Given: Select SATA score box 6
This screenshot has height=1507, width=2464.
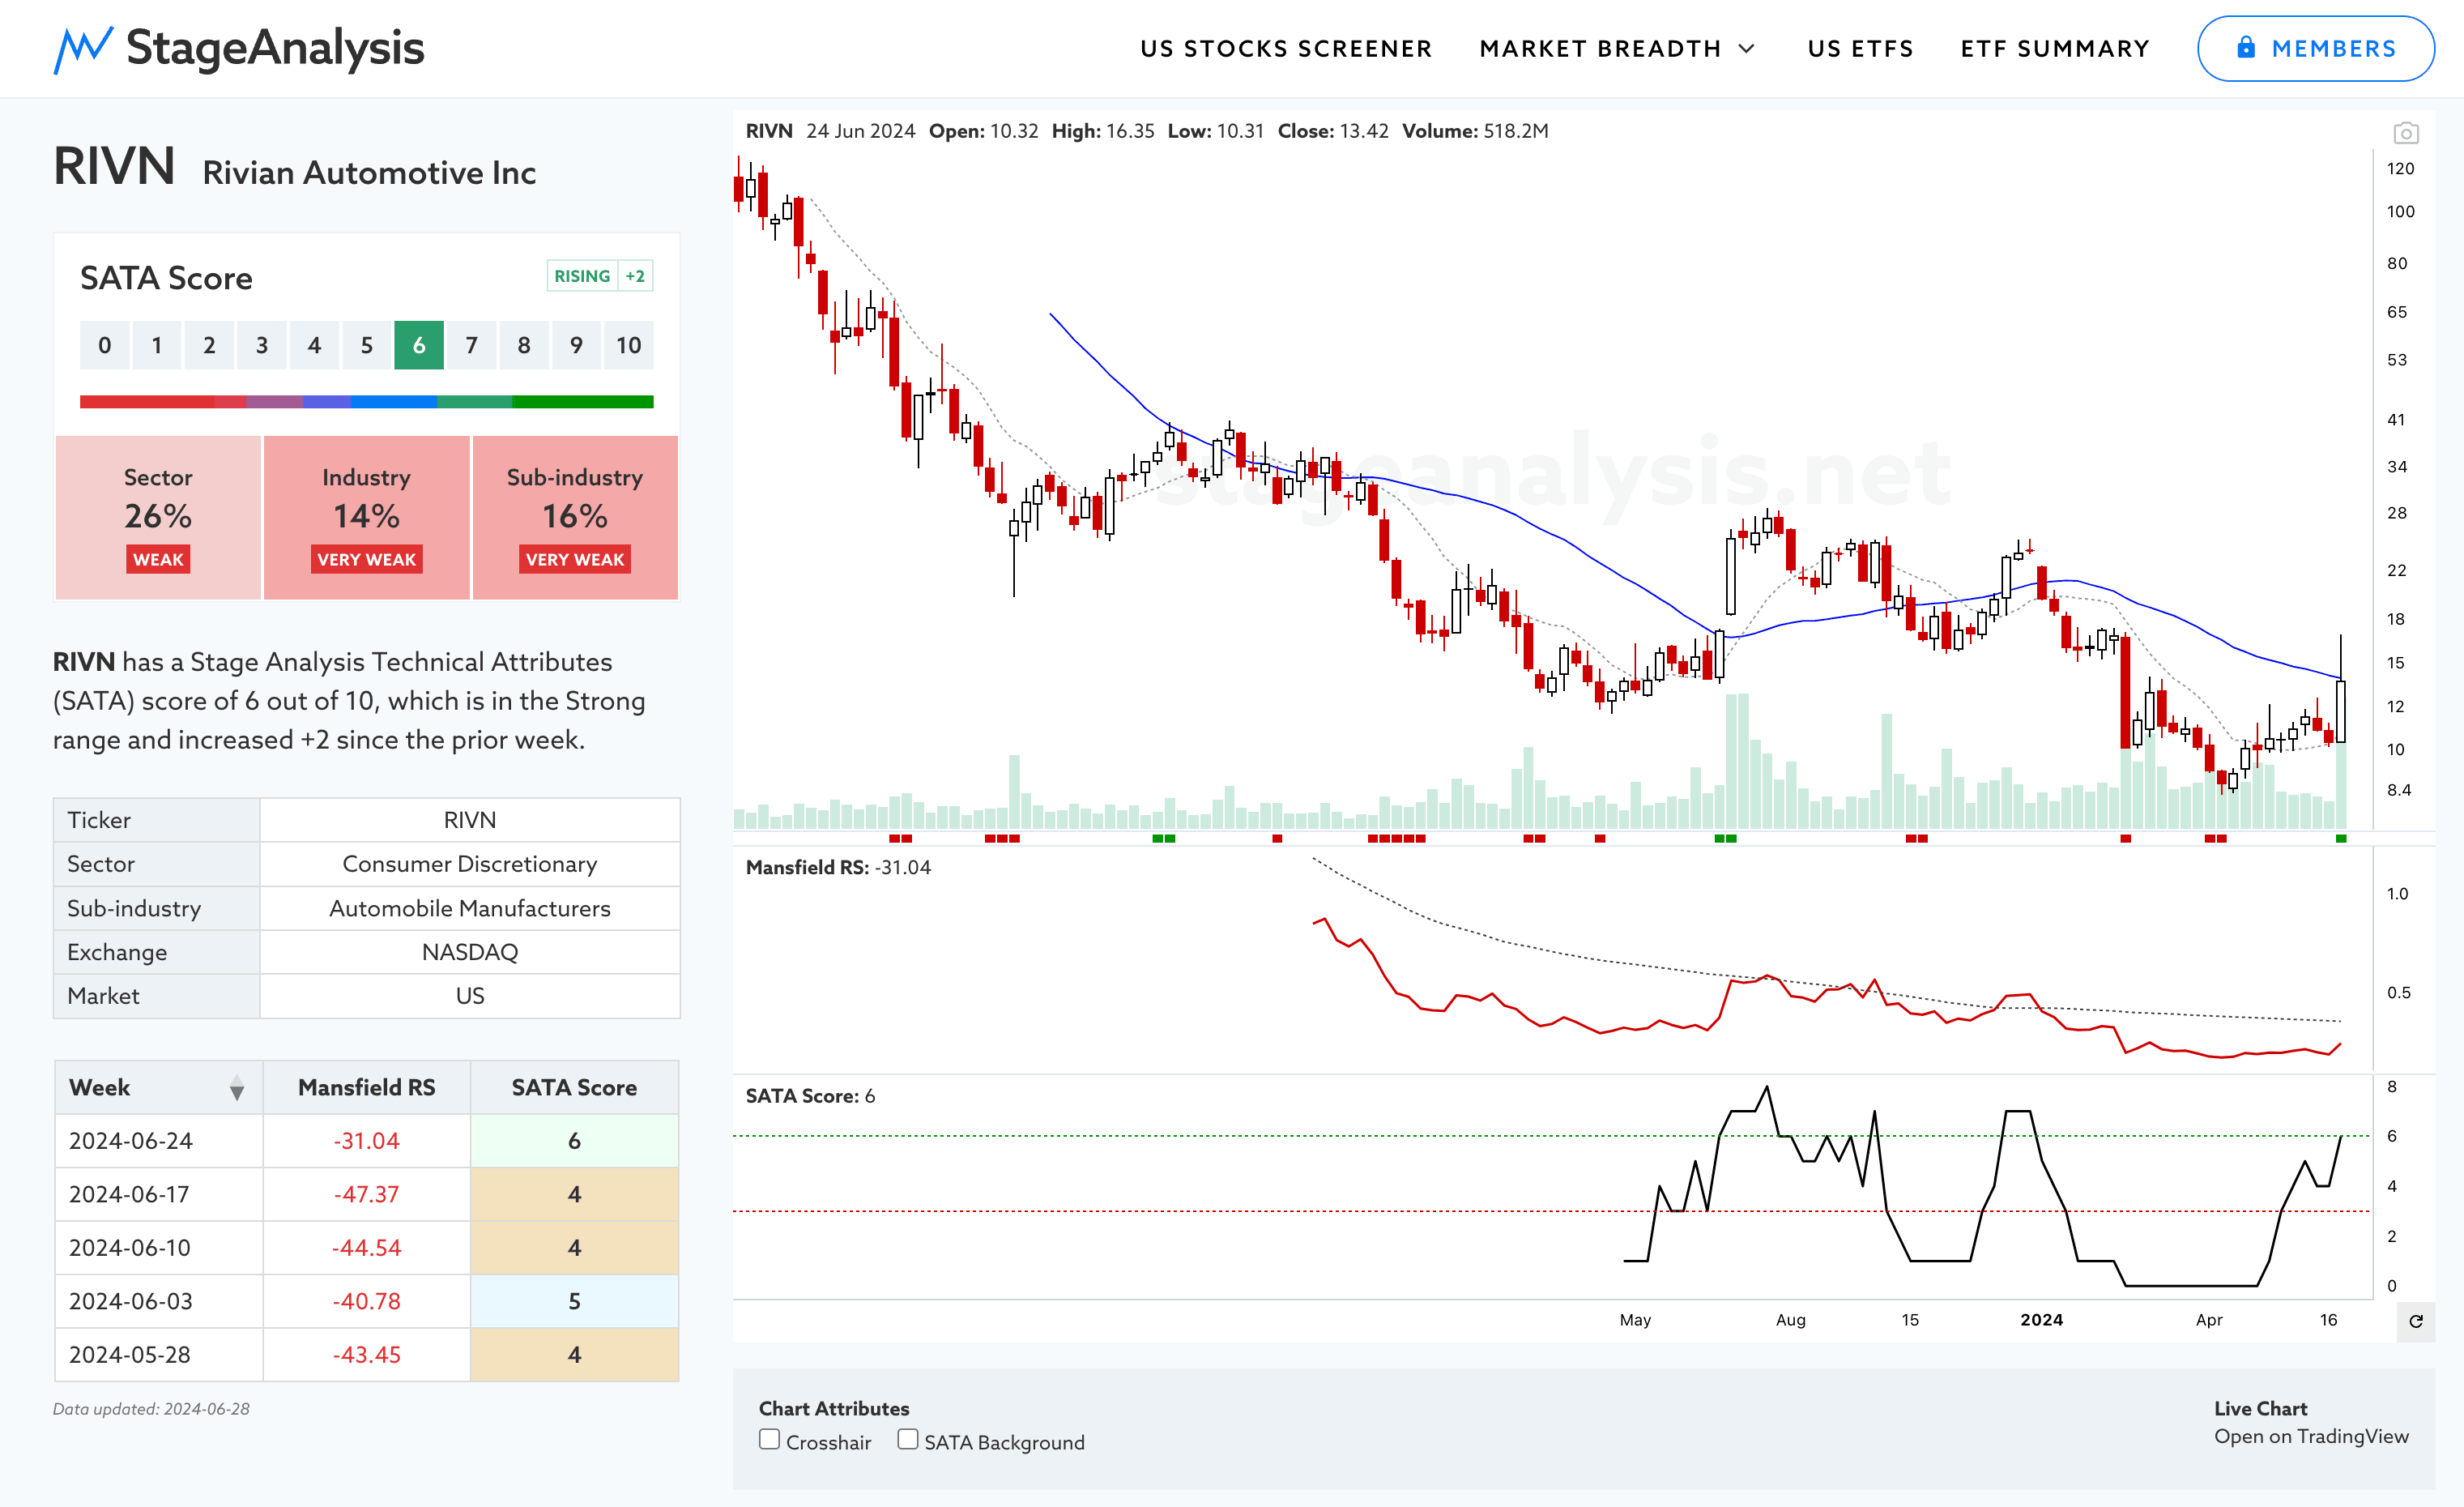Looking at the screenshot, I should 419,345.
